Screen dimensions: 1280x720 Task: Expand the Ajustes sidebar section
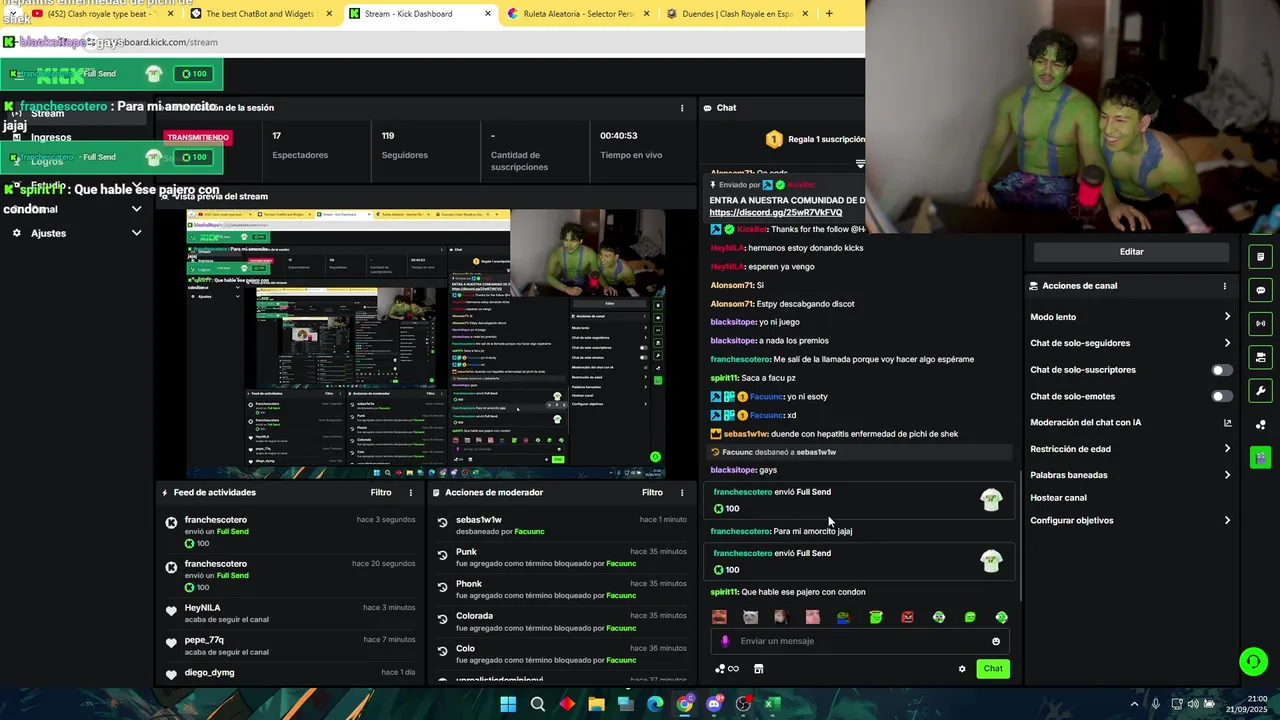(136, 233)
